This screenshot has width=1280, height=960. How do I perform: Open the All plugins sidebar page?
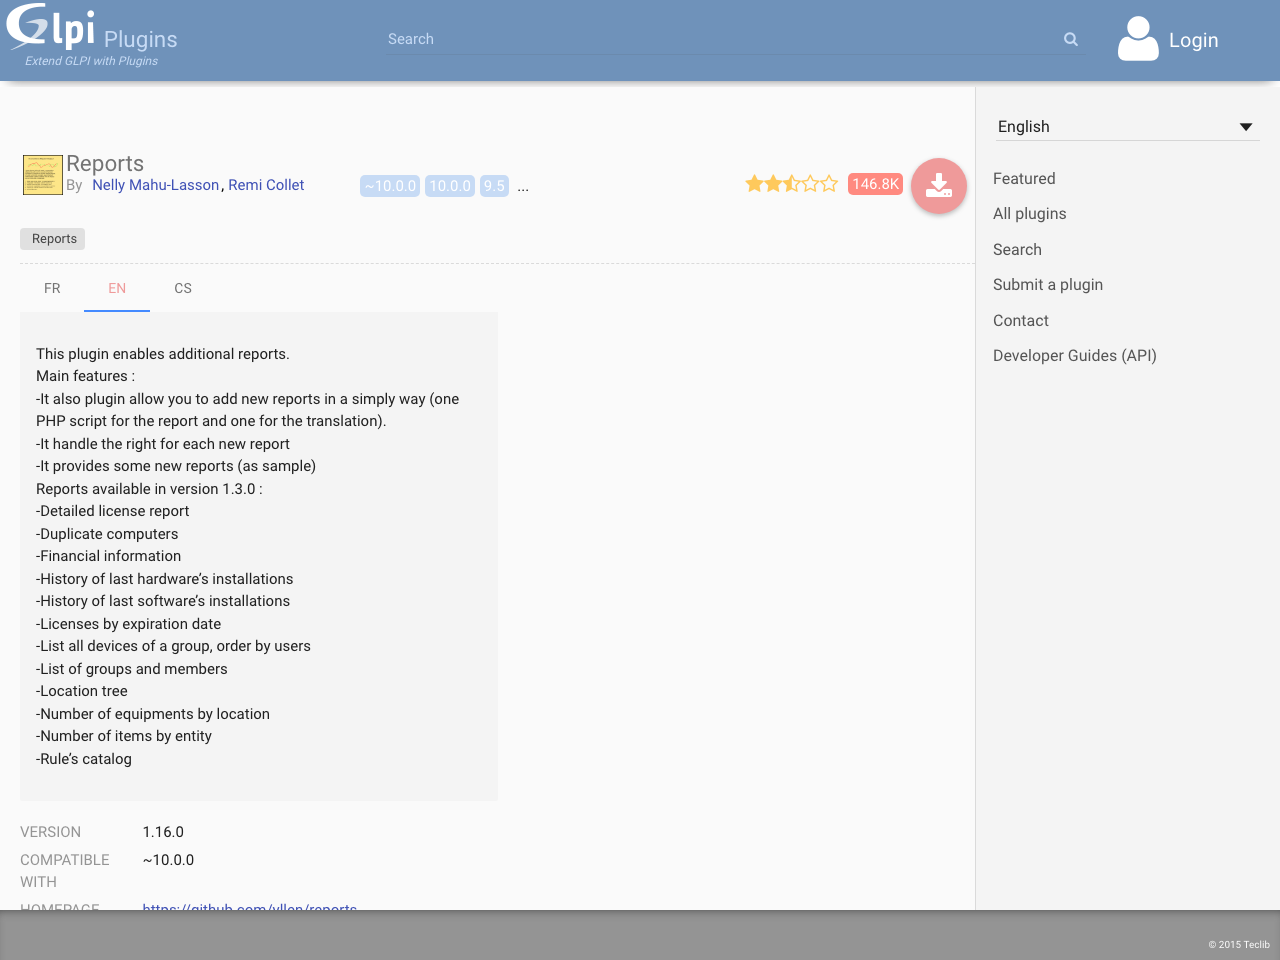pos(1030,213)
